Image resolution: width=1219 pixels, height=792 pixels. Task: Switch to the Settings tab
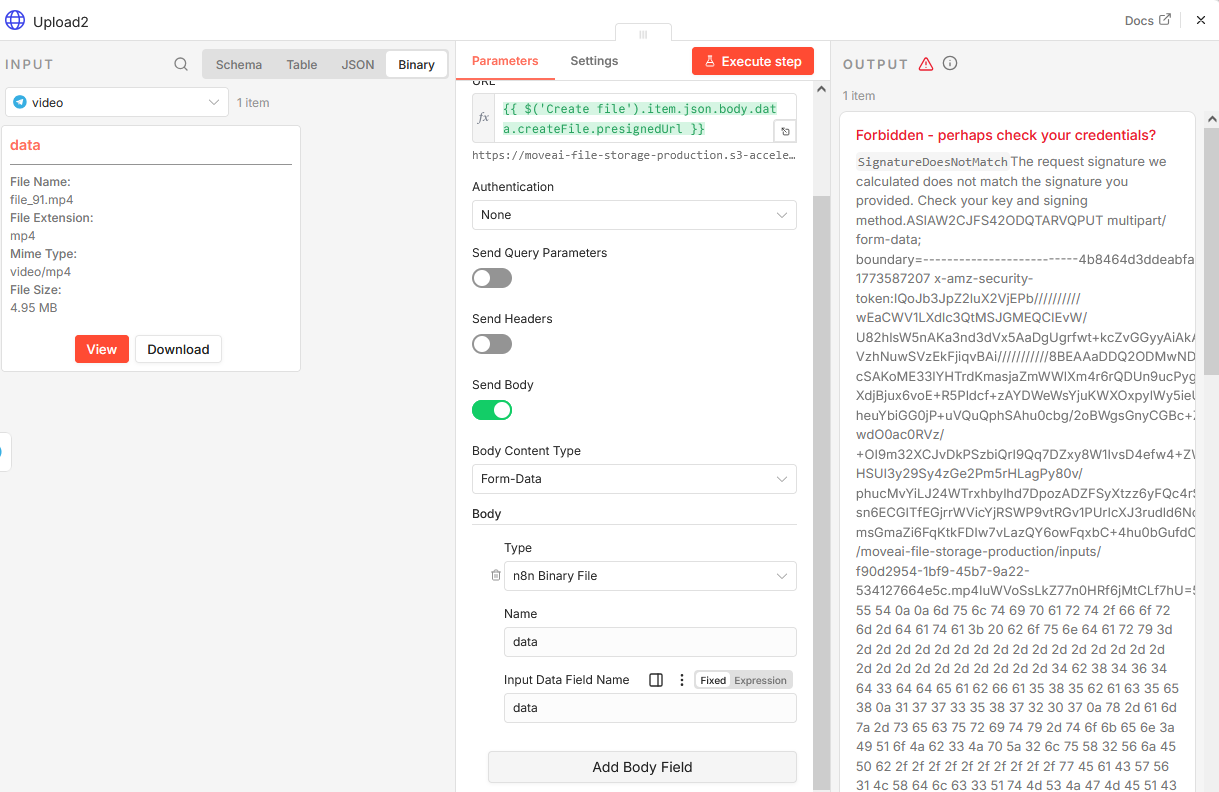(594, 61)
